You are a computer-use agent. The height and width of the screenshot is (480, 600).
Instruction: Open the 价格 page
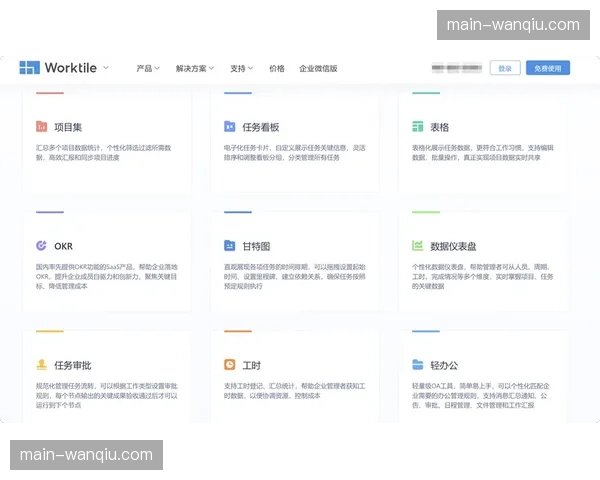[277, 69]
